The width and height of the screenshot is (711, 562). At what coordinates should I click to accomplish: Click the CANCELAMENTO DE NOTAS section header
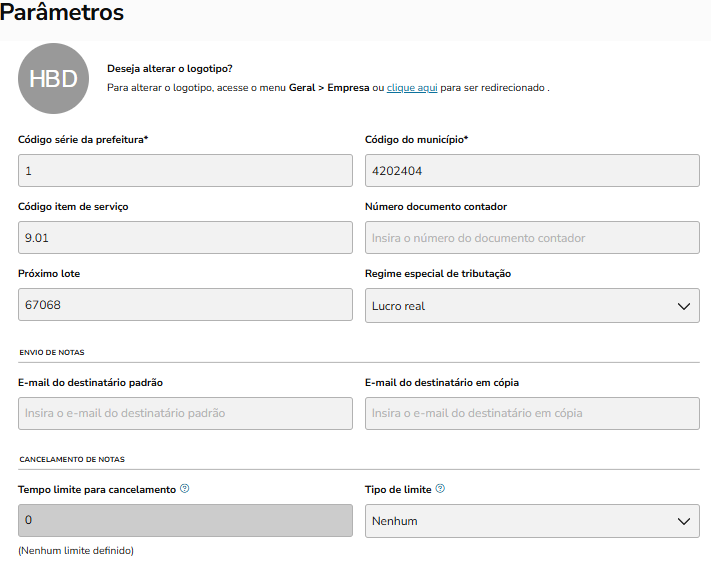coord(71,459)
